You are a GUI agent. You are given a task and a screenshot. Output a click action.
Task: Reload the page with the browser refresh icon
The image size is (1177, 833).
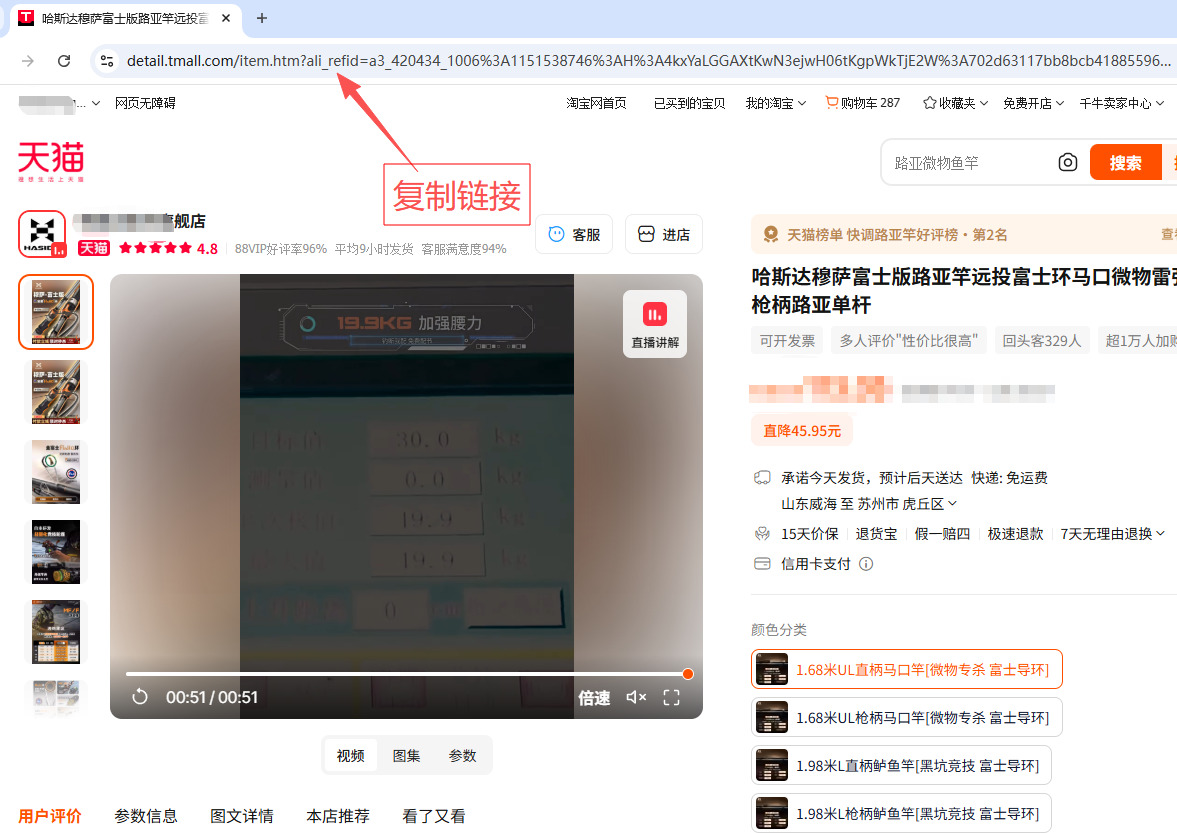click(x=64, y=61)
